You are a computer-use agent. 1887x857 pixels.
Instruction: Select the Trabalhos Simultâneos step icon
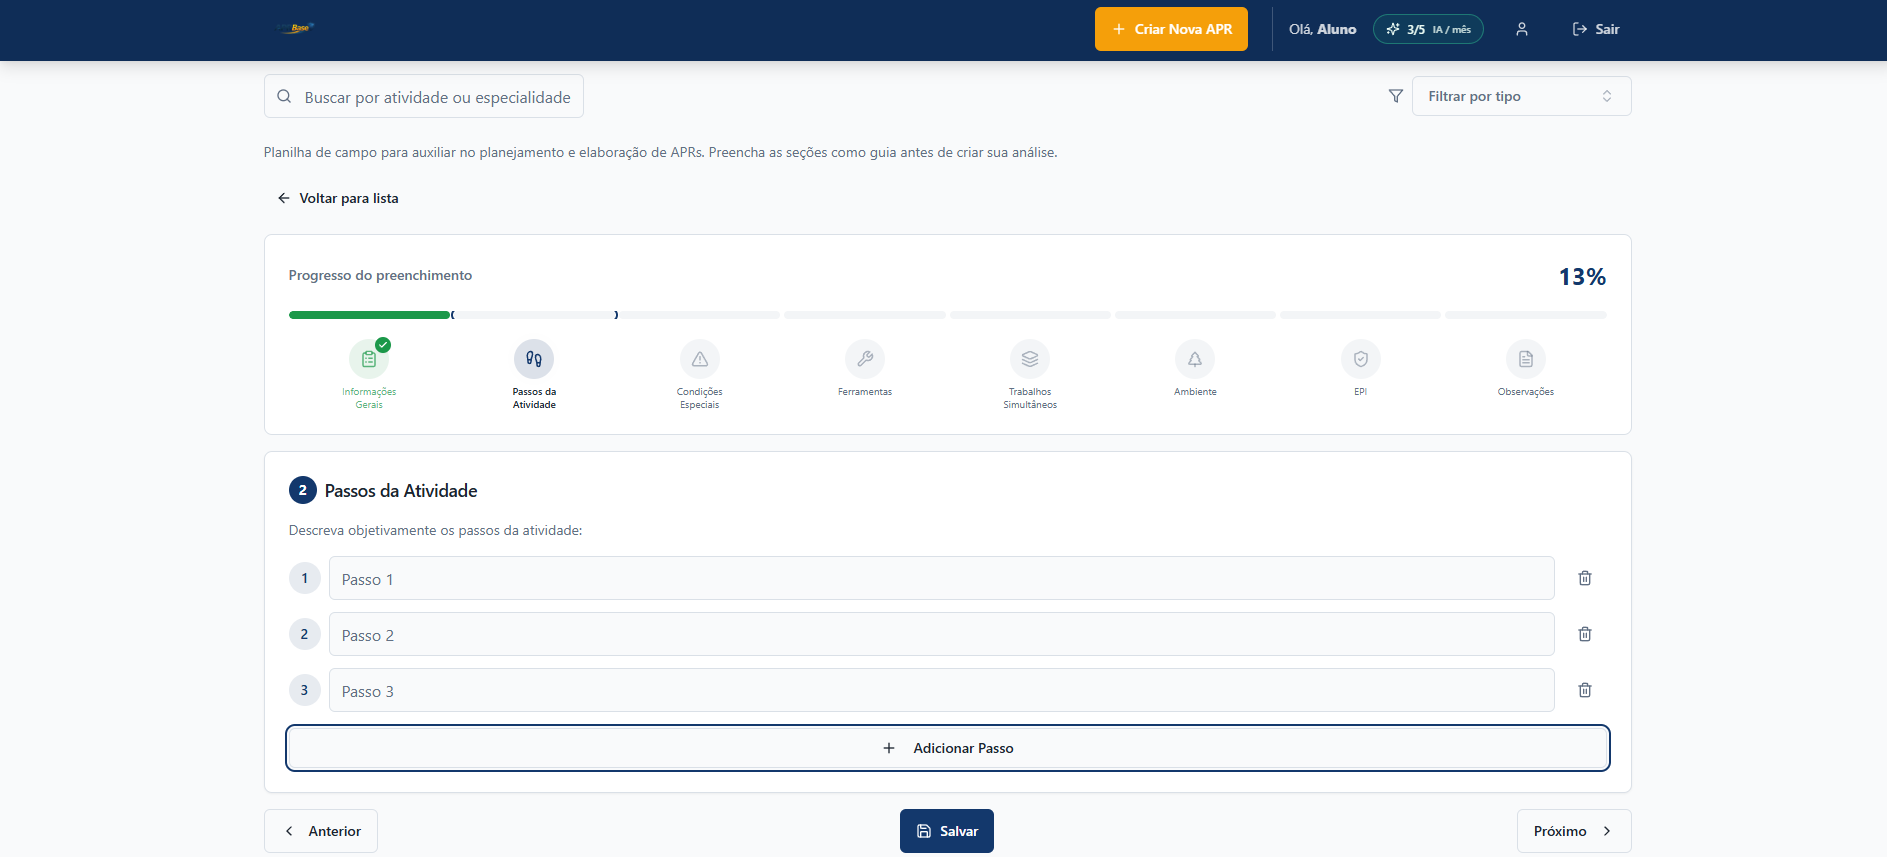coord(1030,359)
